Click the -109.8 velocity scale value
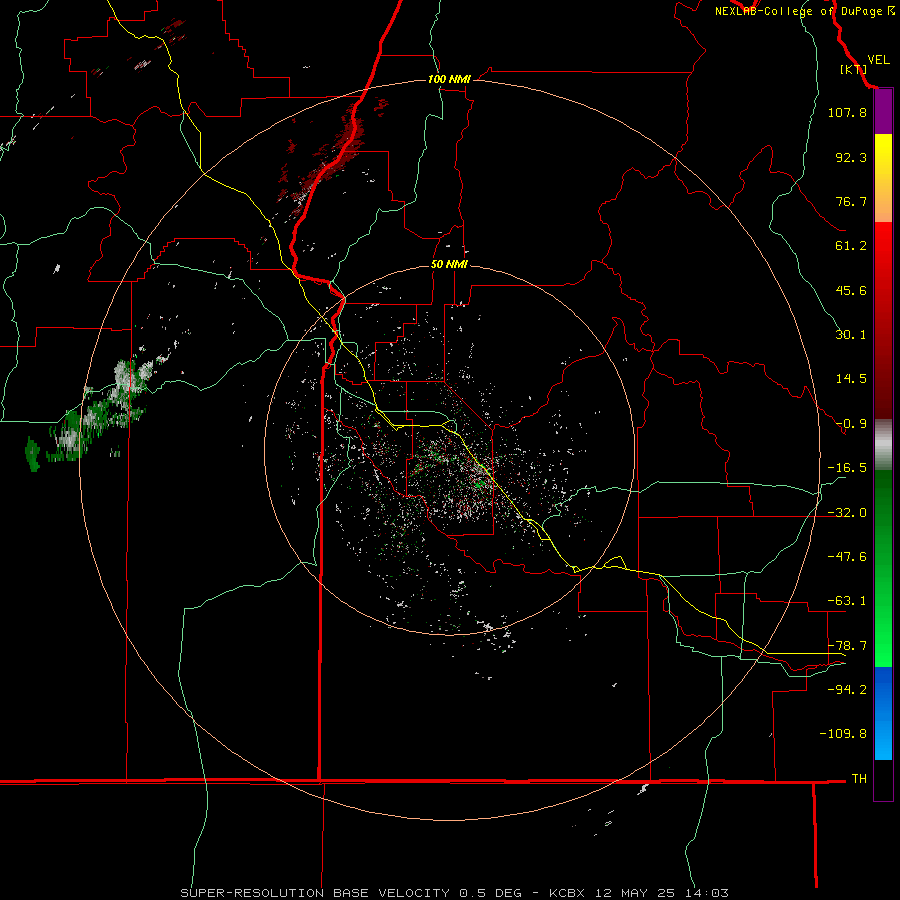Viewport: 900px width, 900px height. [843, 734]
